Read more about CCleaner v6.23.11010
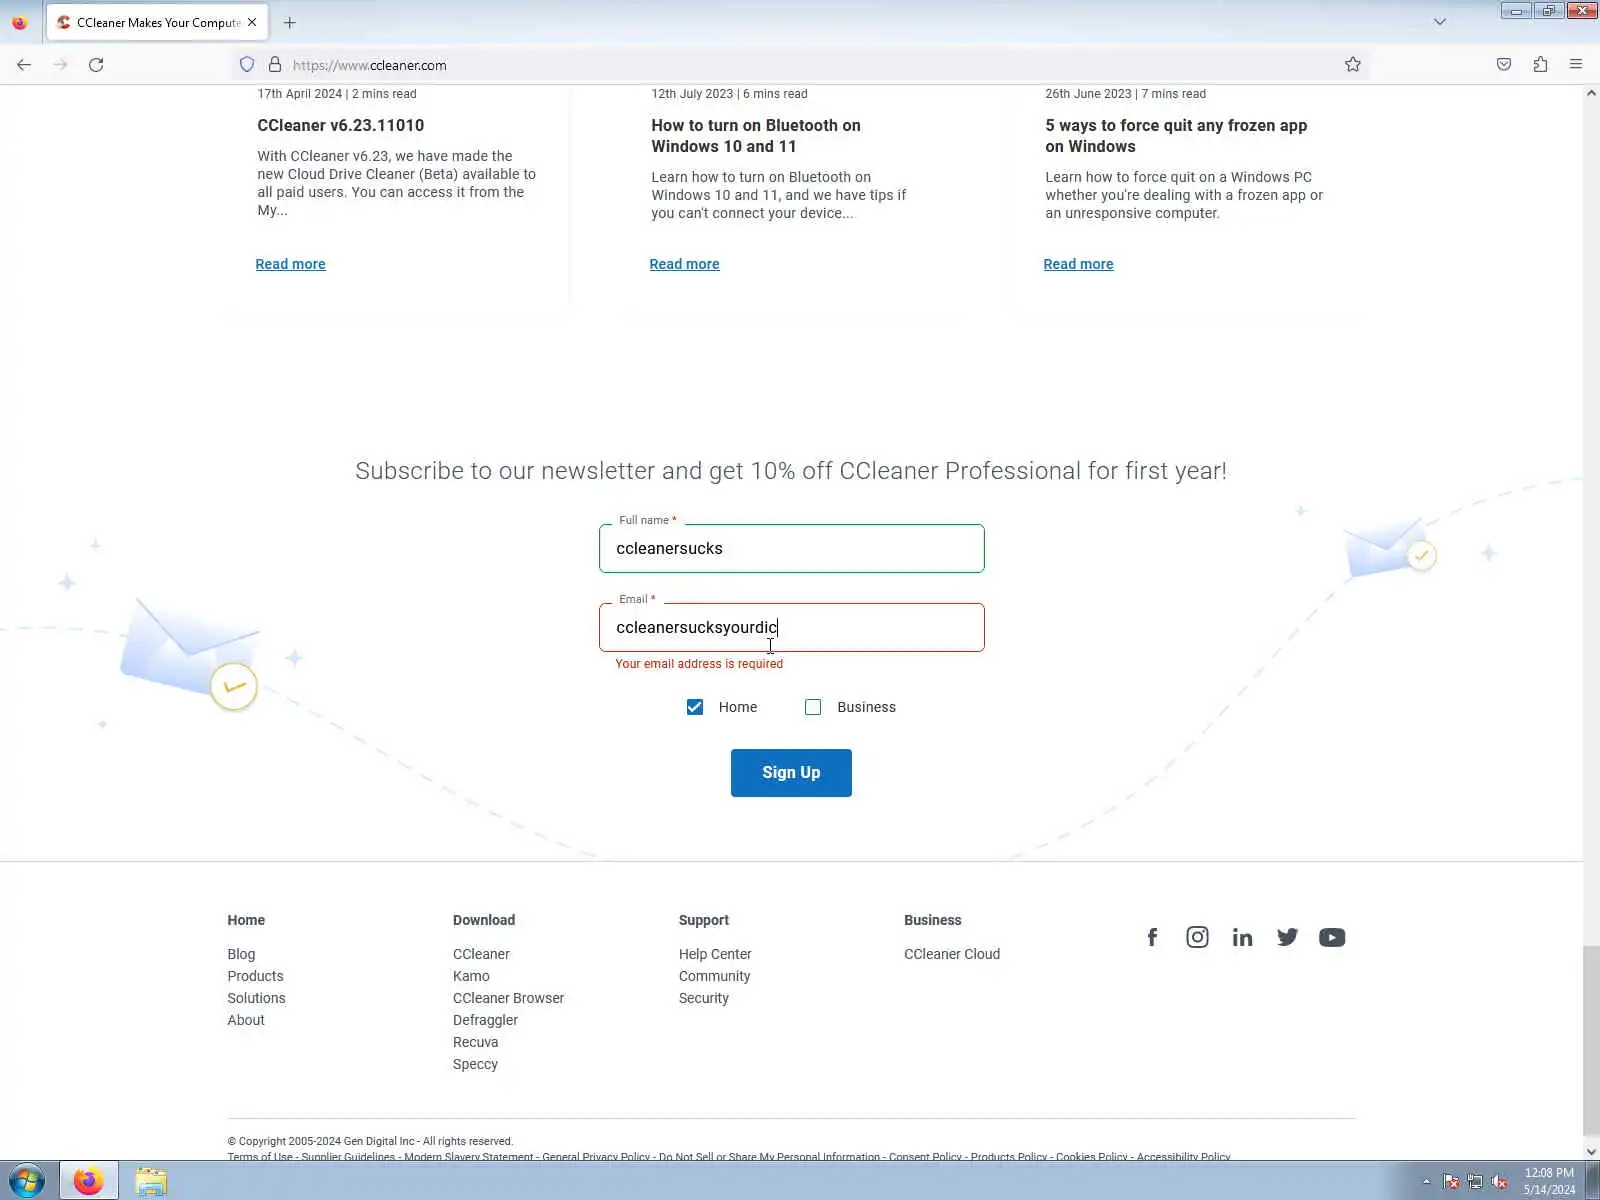This screenshot has width=1600, height=1200. click(290, 264)
